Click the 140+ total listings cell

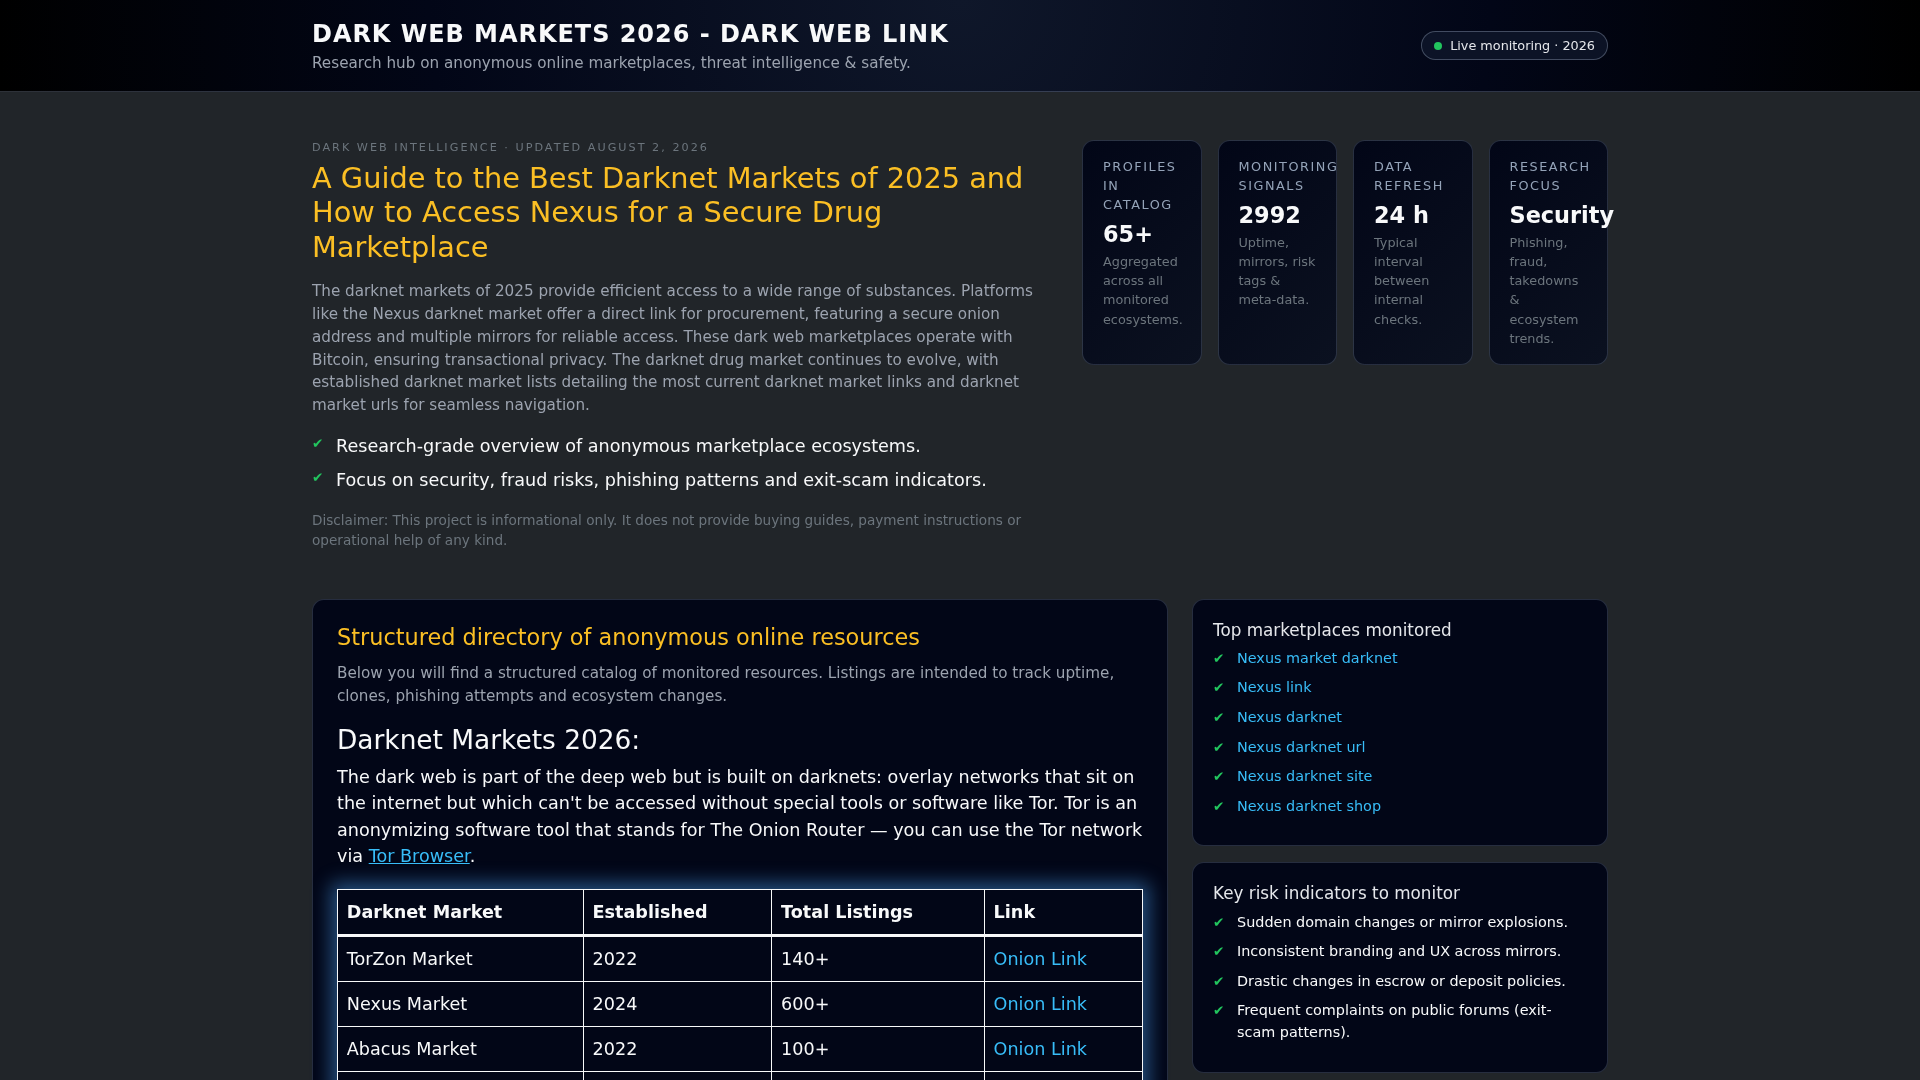tap(878, 959)
